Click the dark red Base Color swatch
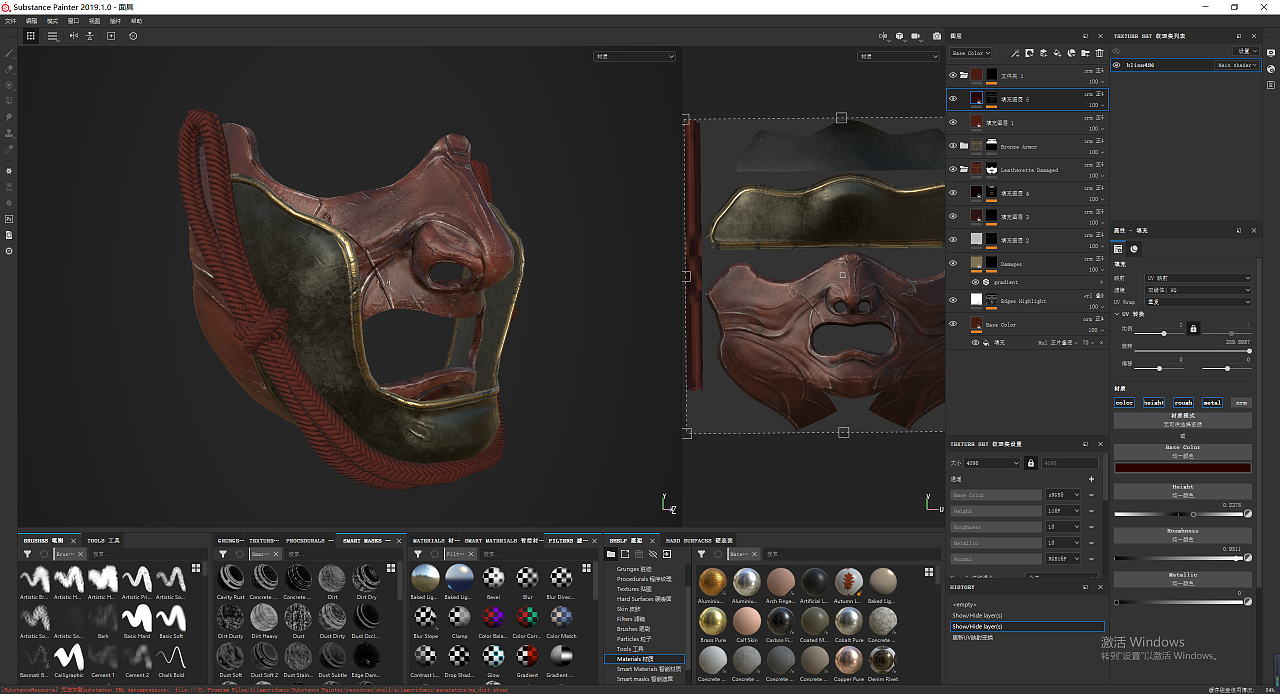 point(1182,467)
